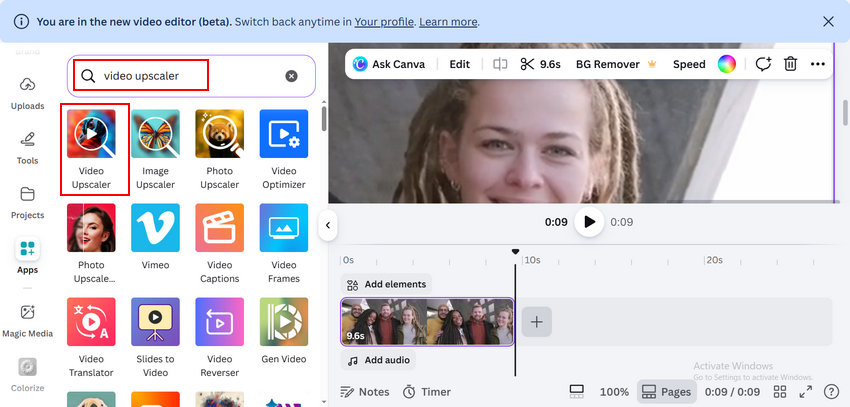This screenshot has height=407, width=850.
Task: Toggle the timeline view layout icon
Action: click(x=576, y=392)
